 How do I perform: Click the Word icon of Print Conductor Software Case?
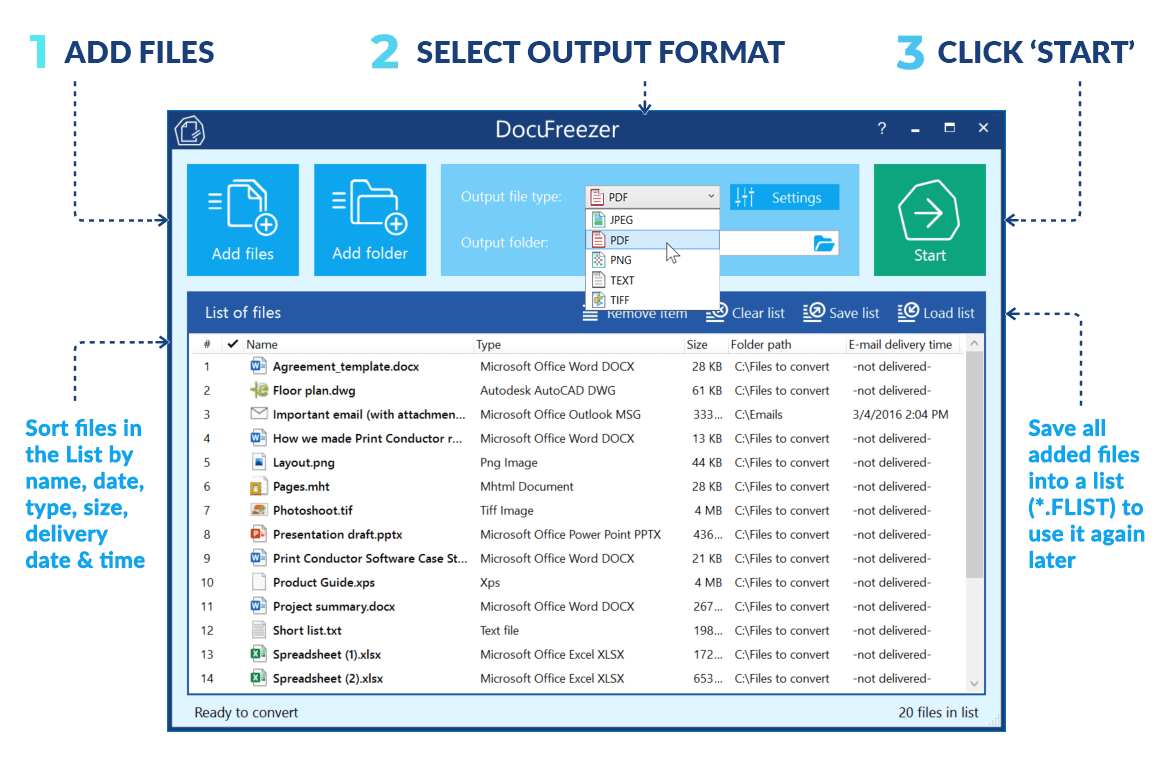tap(258, 558)
